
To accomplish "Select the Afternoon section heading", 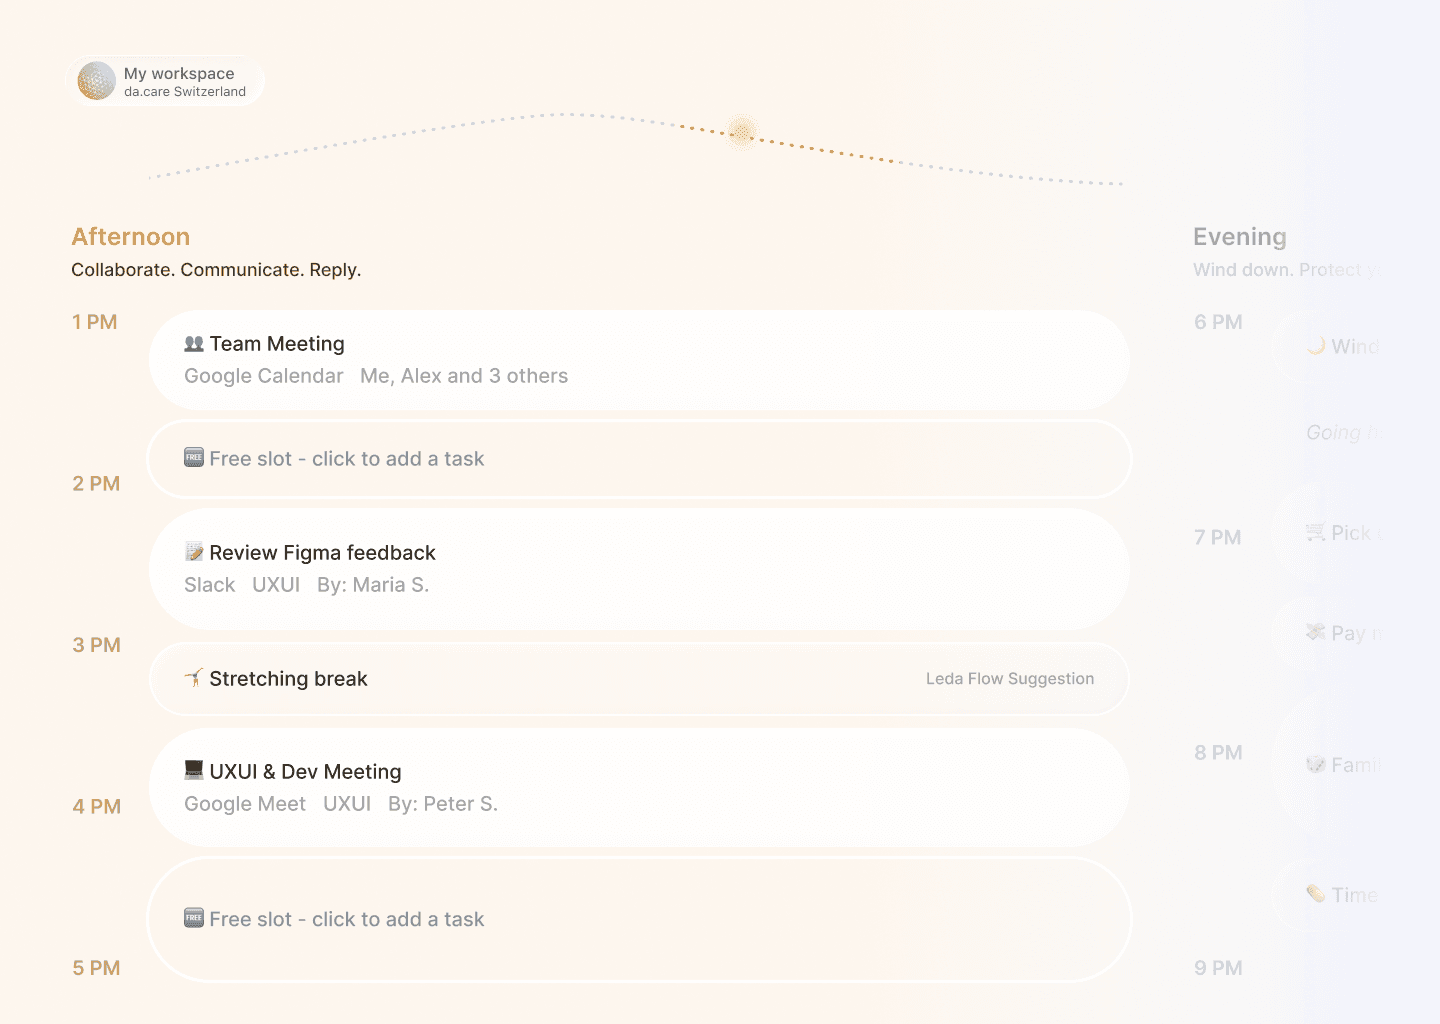I will 131,237.
